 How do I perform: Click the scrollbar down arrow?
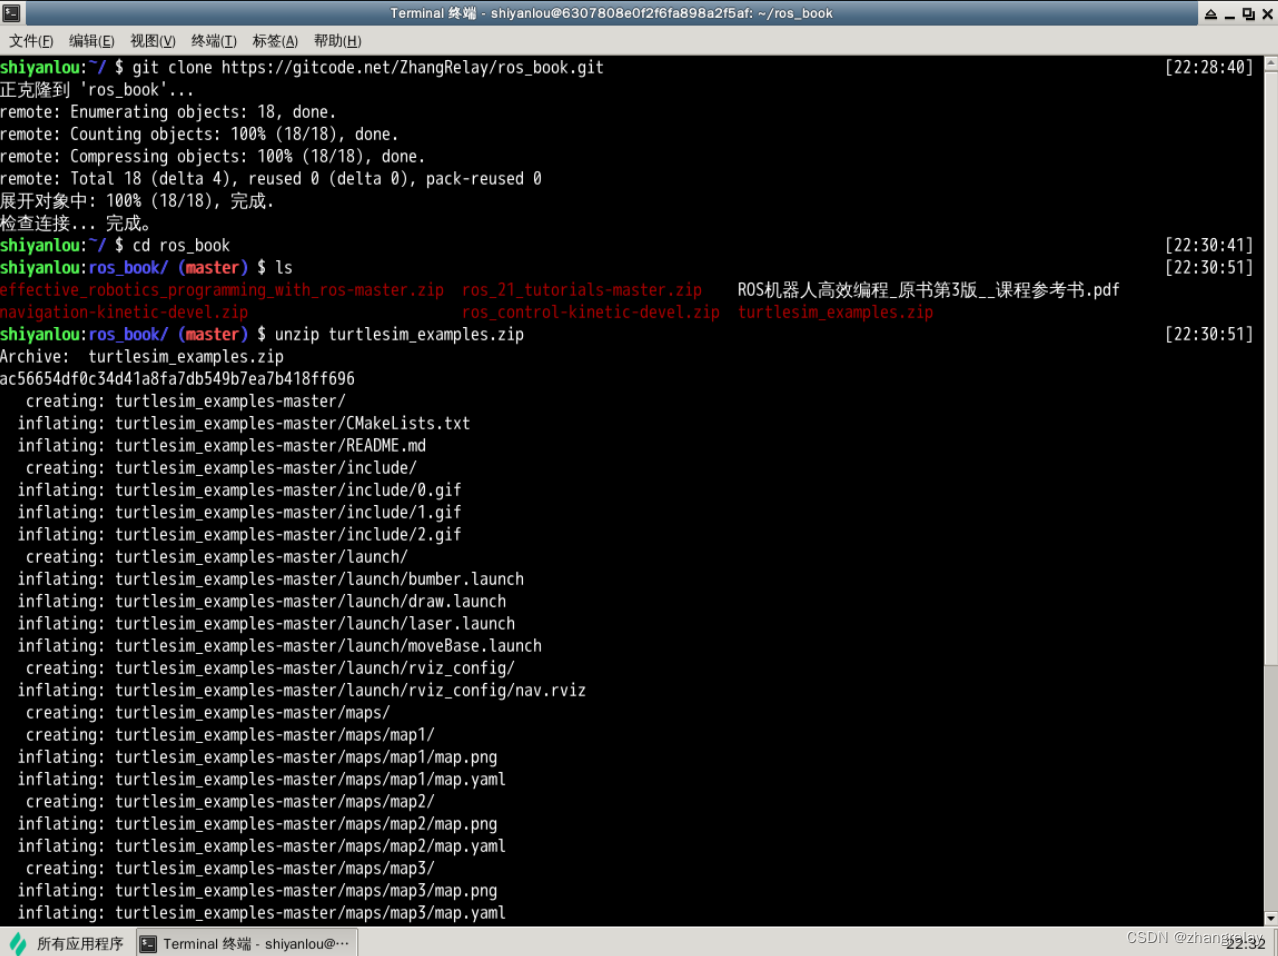point(1271,918)
